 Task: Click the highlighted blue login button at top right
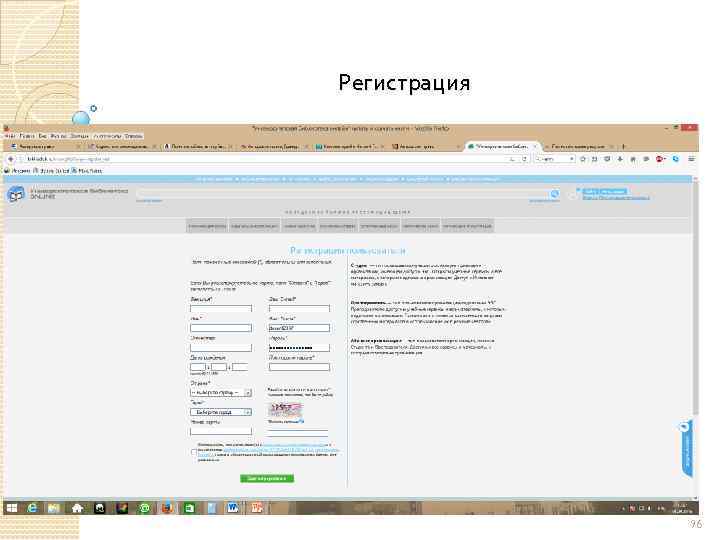click(604, 191)
